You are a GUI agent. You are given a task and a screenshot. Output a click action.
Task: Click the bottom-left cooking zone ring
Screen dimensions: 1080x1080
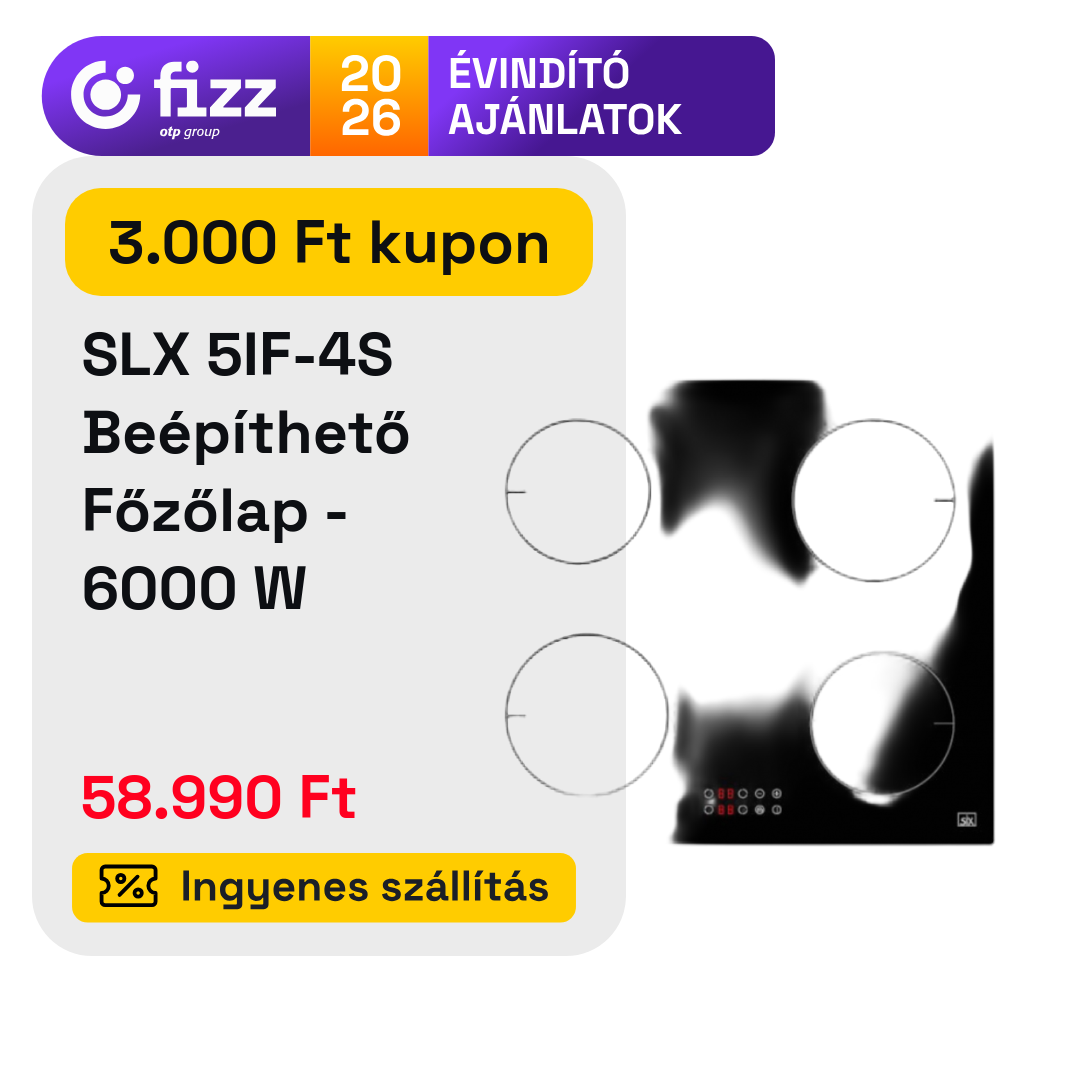(587, 715)
